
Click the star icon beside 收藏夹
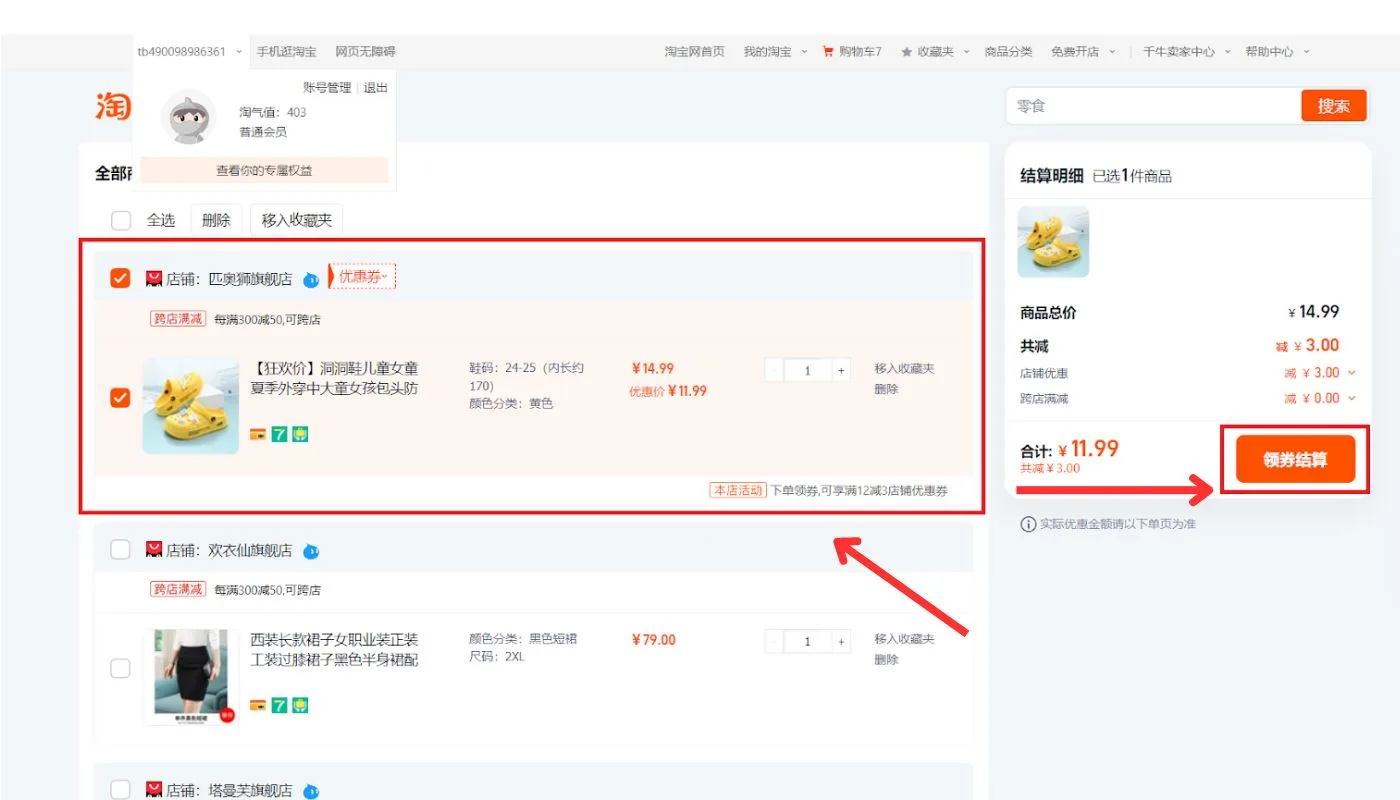pos(907,51)
